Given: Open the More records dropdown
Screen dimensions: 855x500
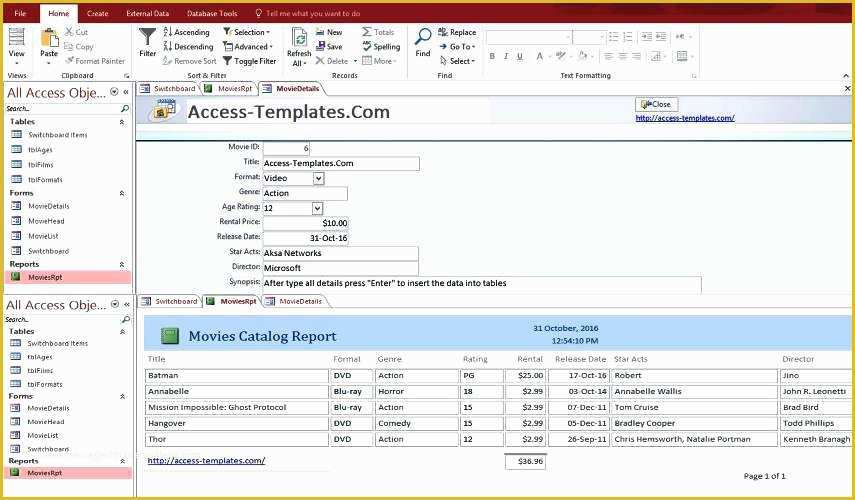Looking at the screenshot, I should pyautogui.click(x=379, y=61).
